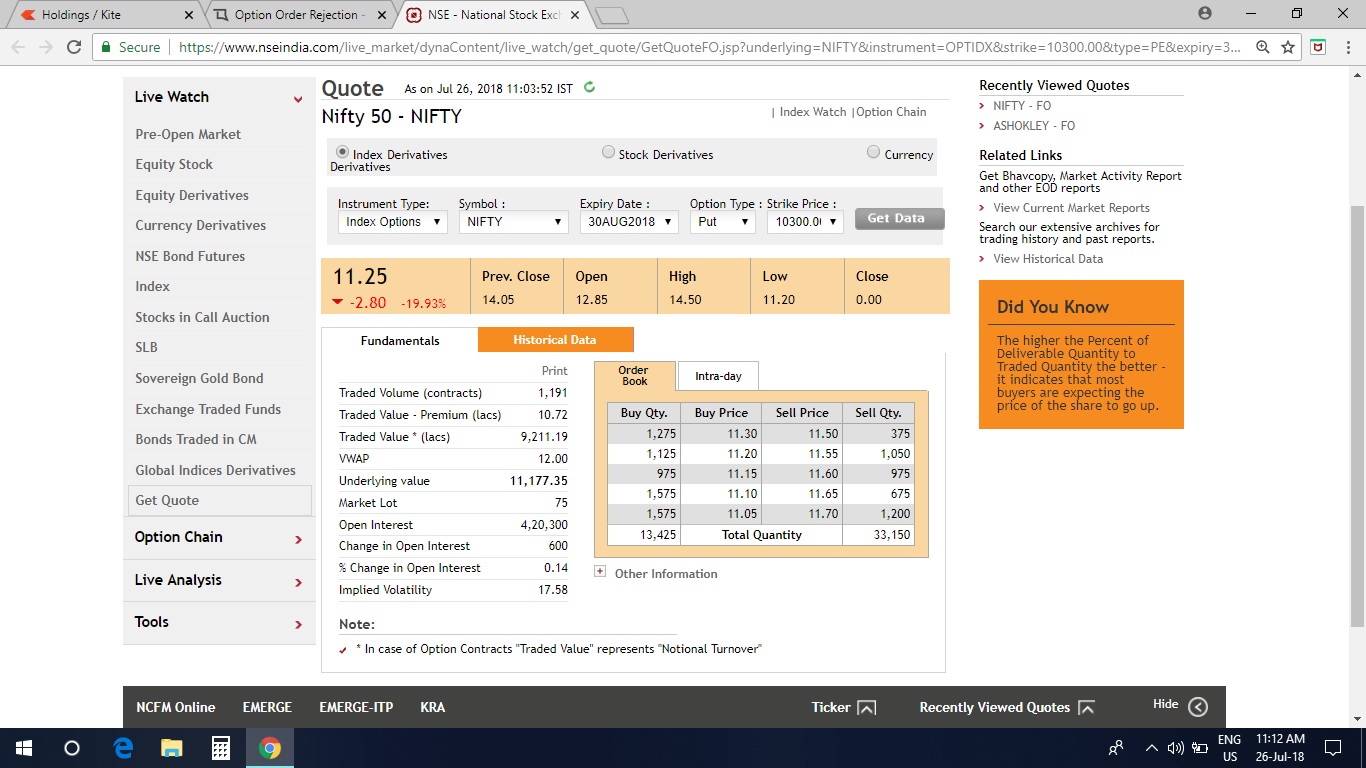
Task: Click the Get Data button
Action: [x=898, y=219]
